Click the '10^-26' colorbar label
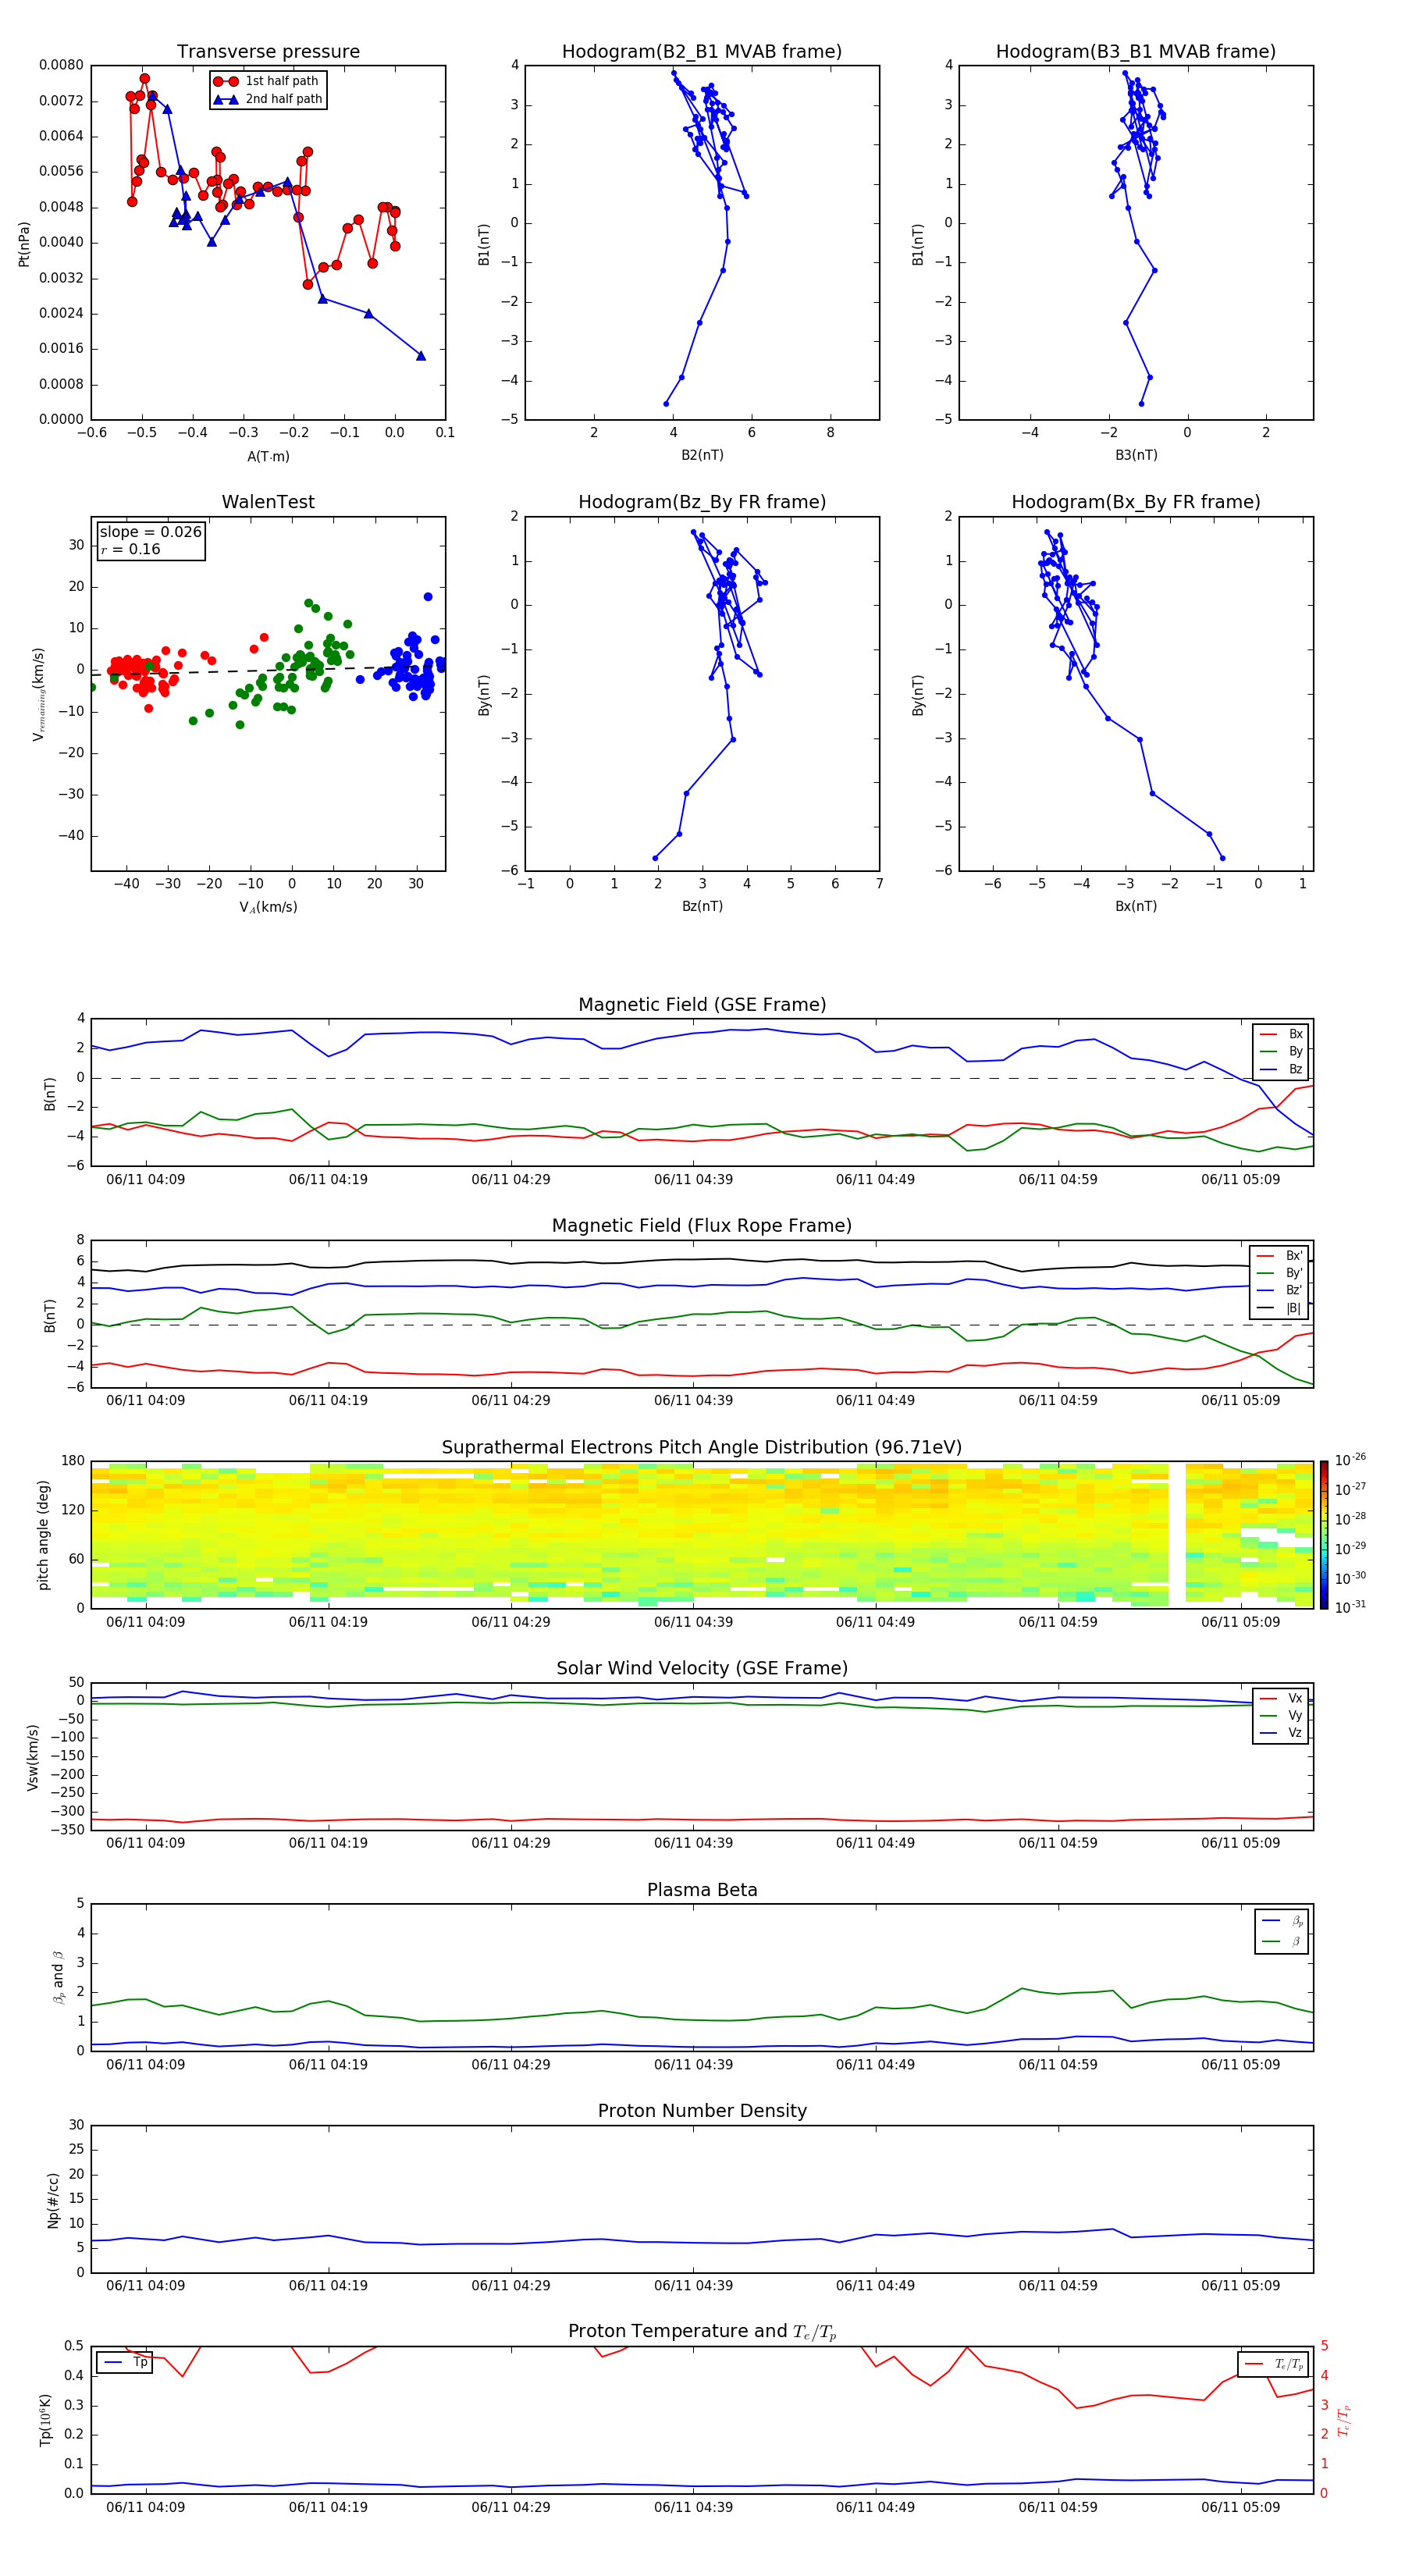This screenshot has height=2576, width=1405. [x=1350, y=1461]
